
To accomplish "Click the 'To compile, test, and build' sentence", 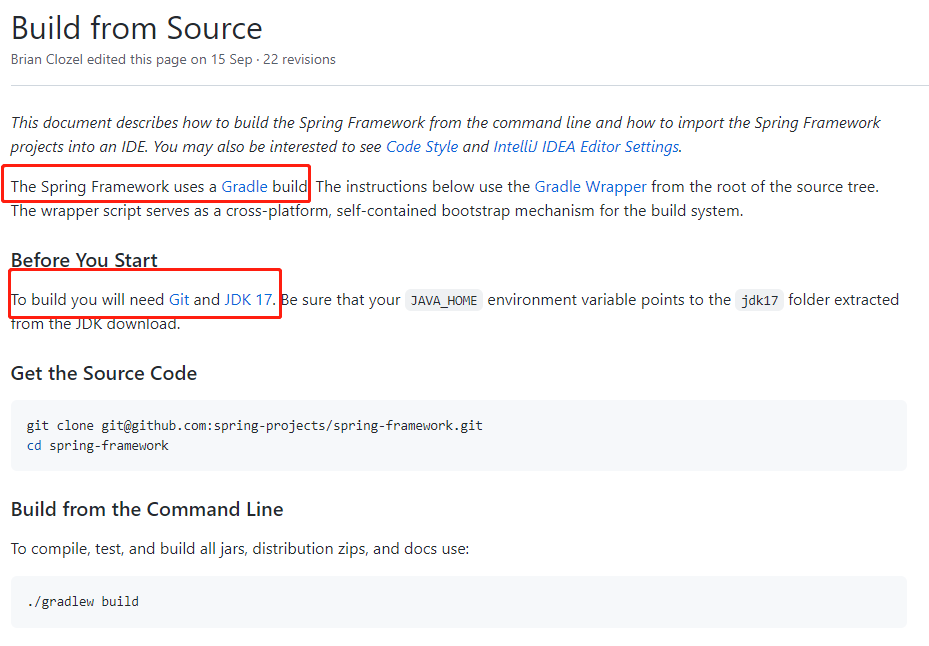I will [240, 549].
